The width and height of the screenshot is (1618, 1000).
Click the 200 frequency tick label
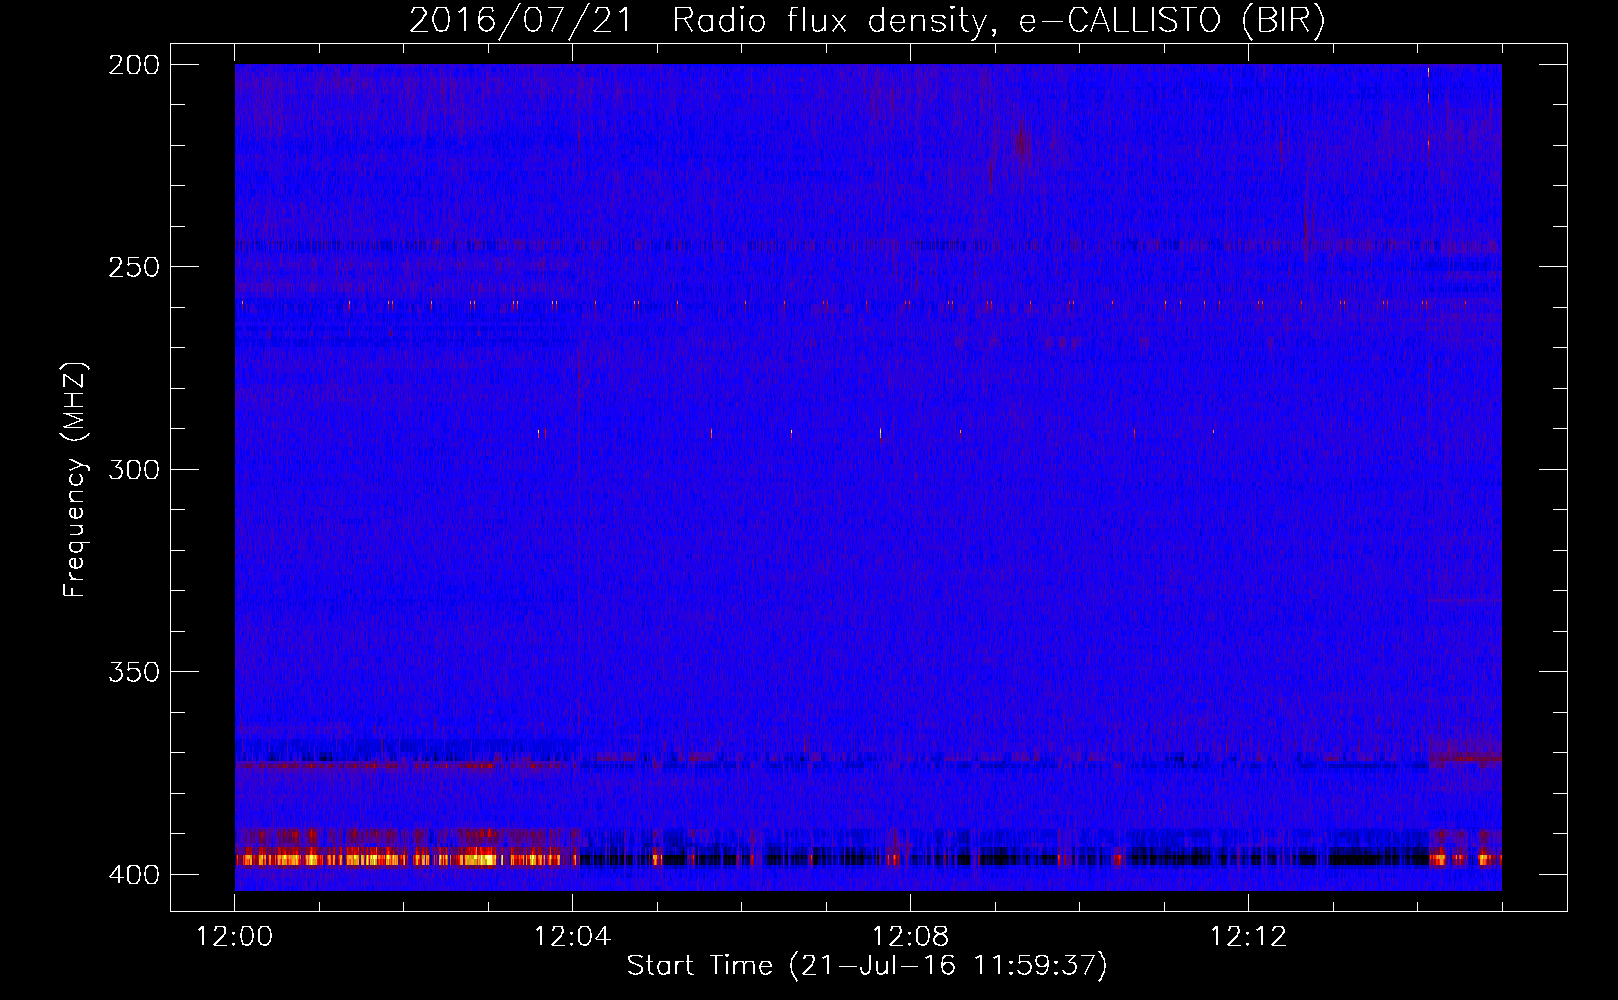[134, 65]
